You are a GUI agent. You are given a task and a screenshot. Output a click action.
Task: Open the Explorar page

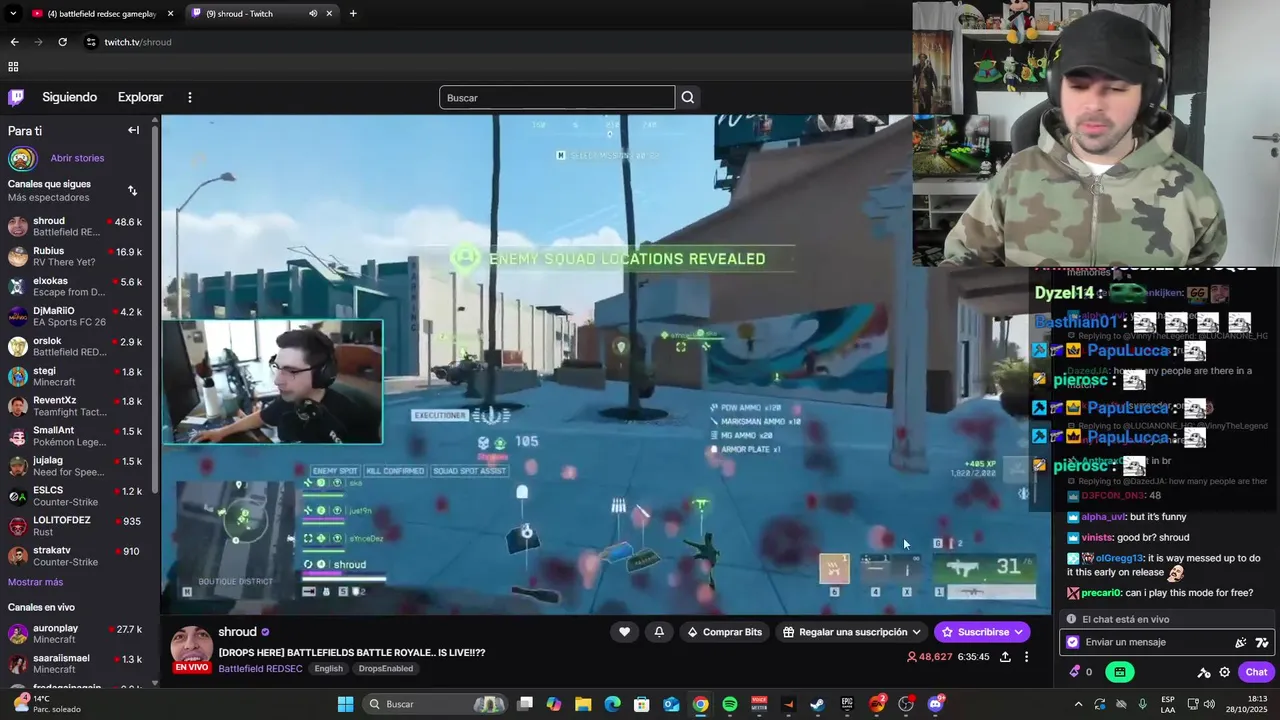(x=140, y=97)
